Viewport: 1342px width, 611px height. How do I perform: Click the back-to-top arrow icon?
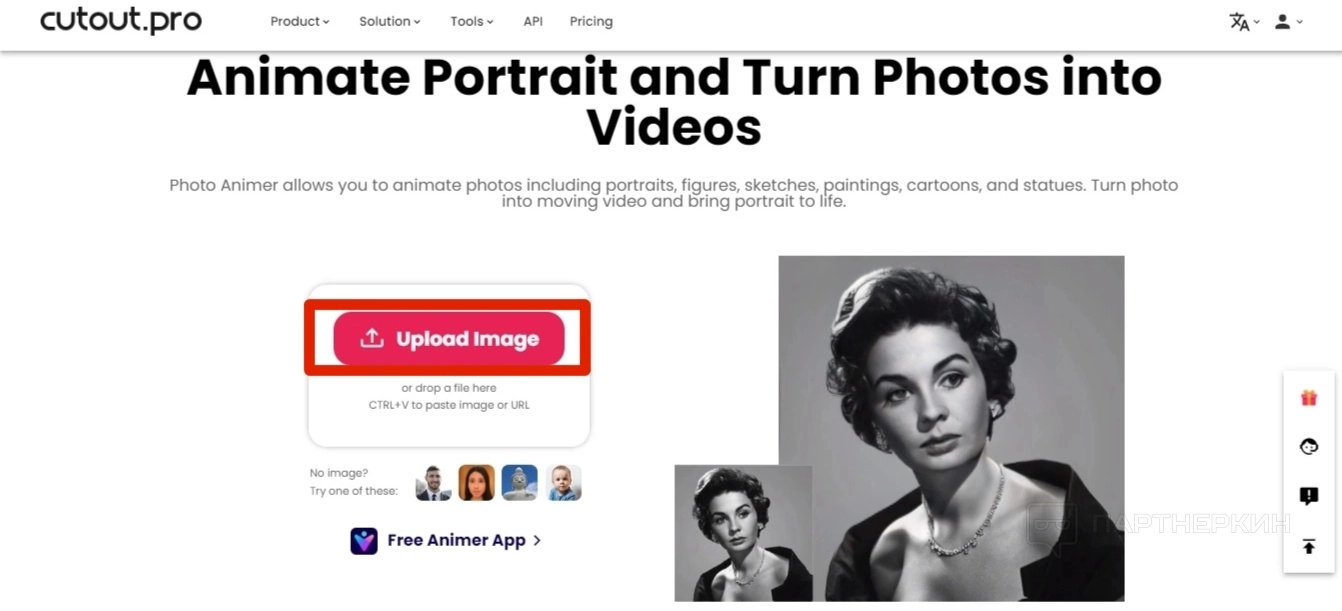click(1308, 546)
